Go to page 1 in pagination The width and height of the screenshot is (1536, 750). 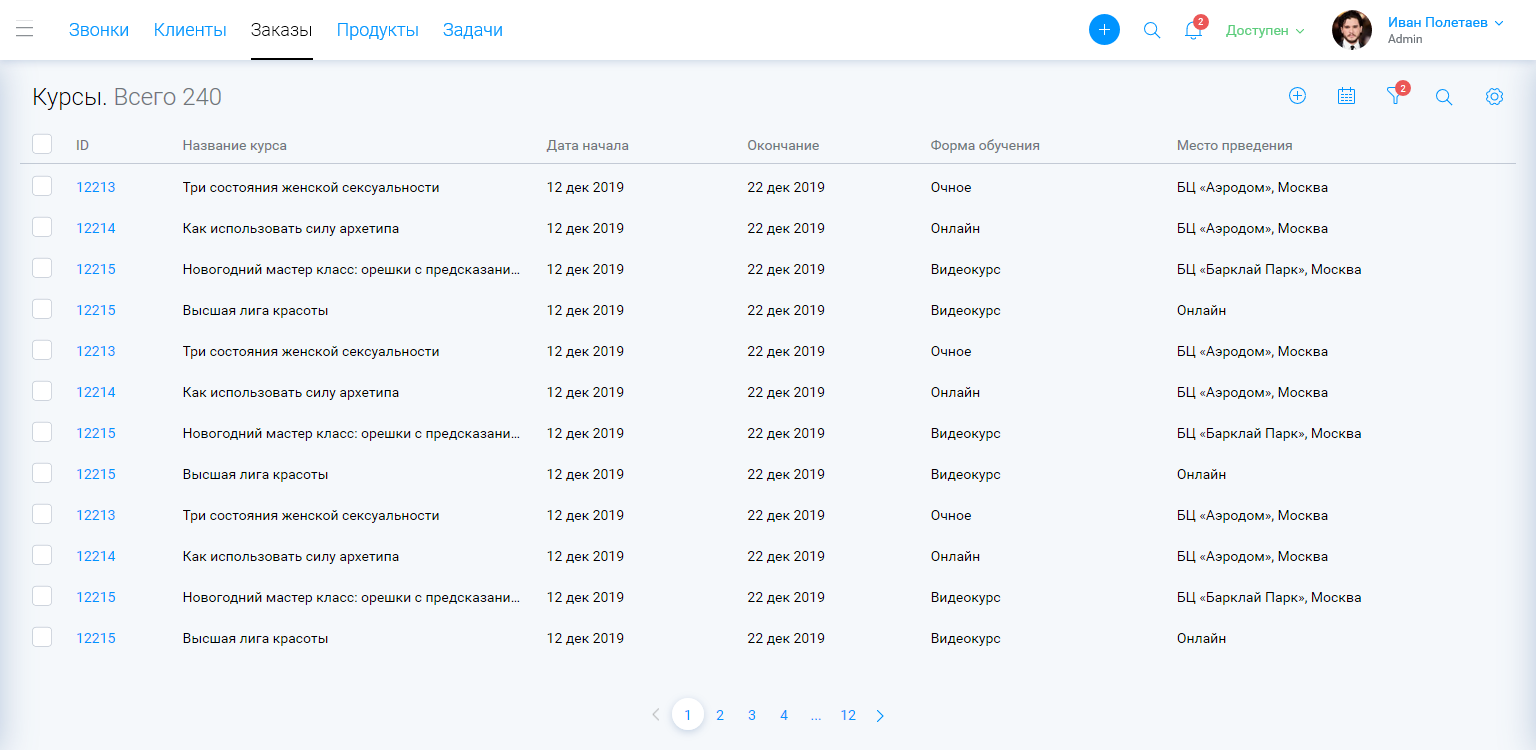[688, 715]
